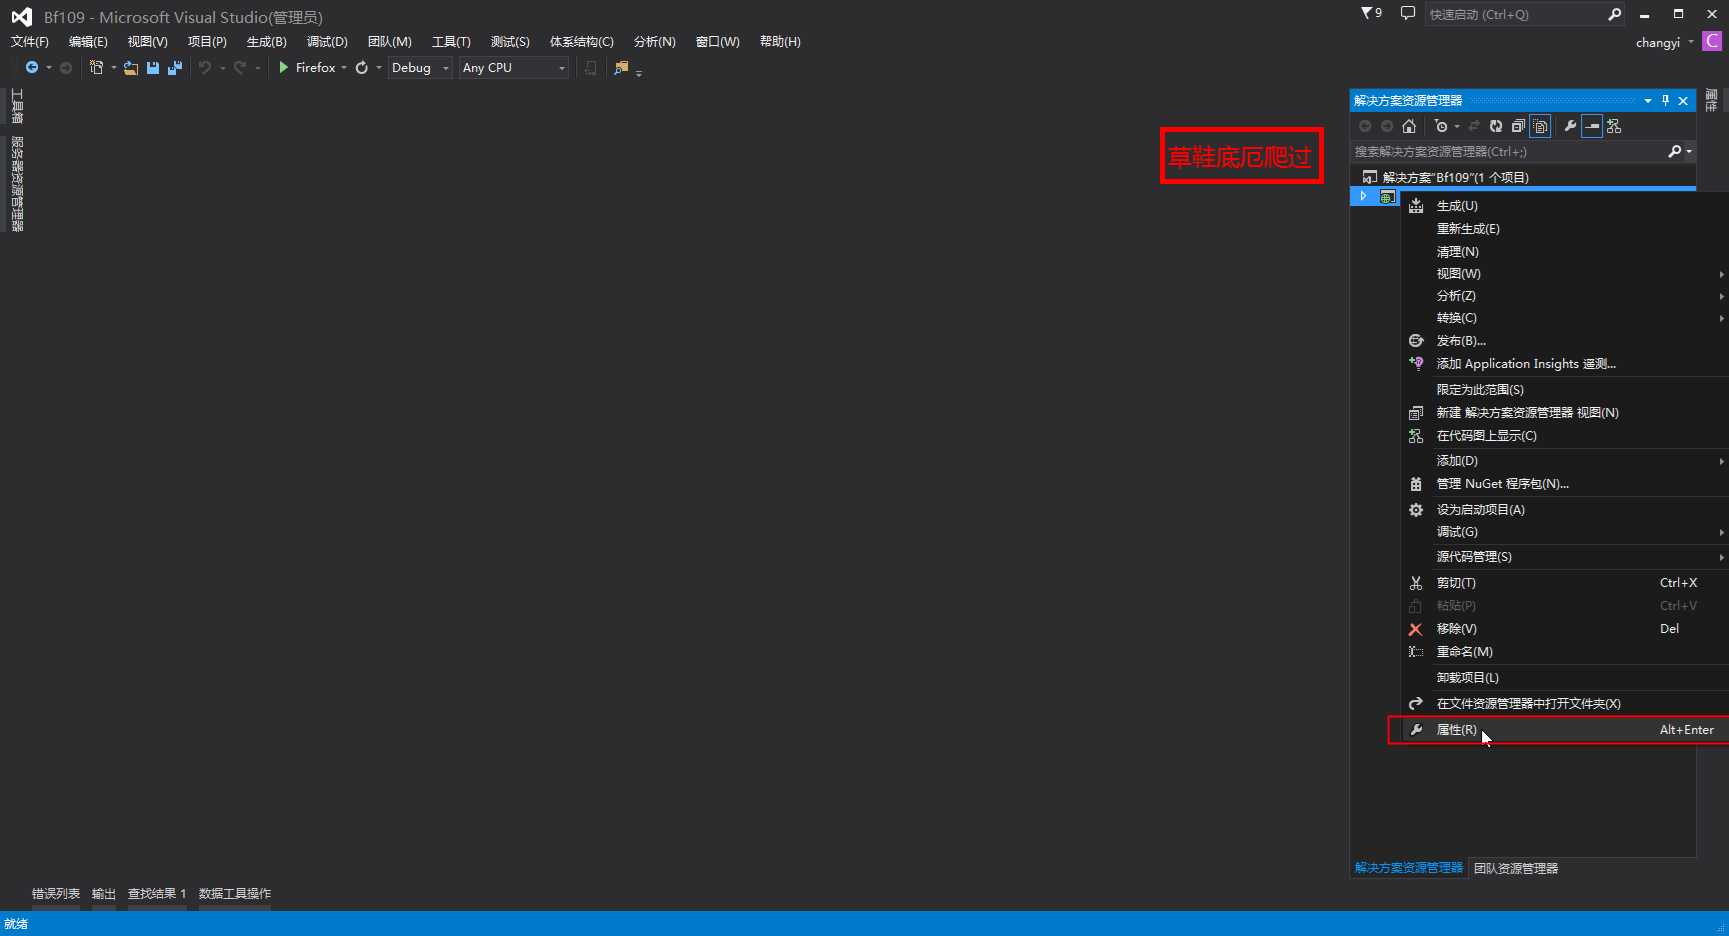
Task: Select 设为启动项目(A) in context menu
Action: tap(1565, 510)
